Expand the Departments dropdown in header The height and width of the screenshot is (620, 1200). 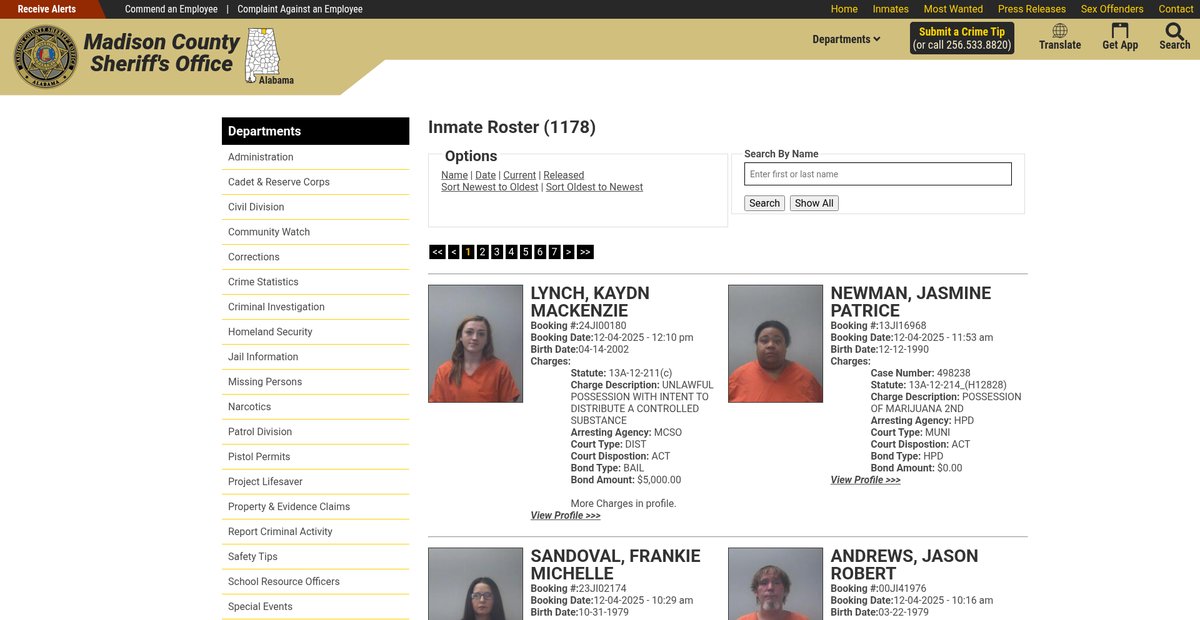(846, 40)
